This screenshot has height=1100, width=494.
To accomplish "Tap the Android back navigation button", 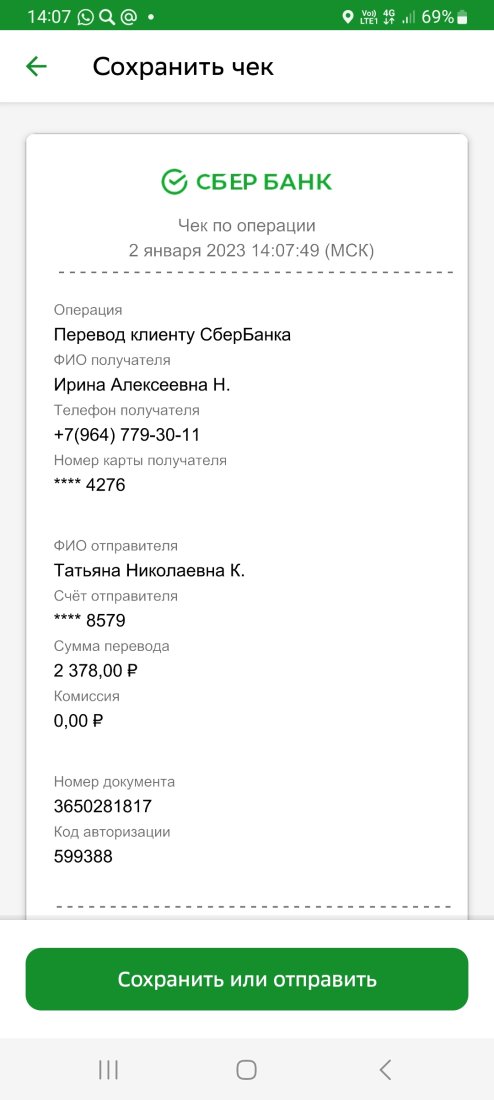I will coord(385,1069).
